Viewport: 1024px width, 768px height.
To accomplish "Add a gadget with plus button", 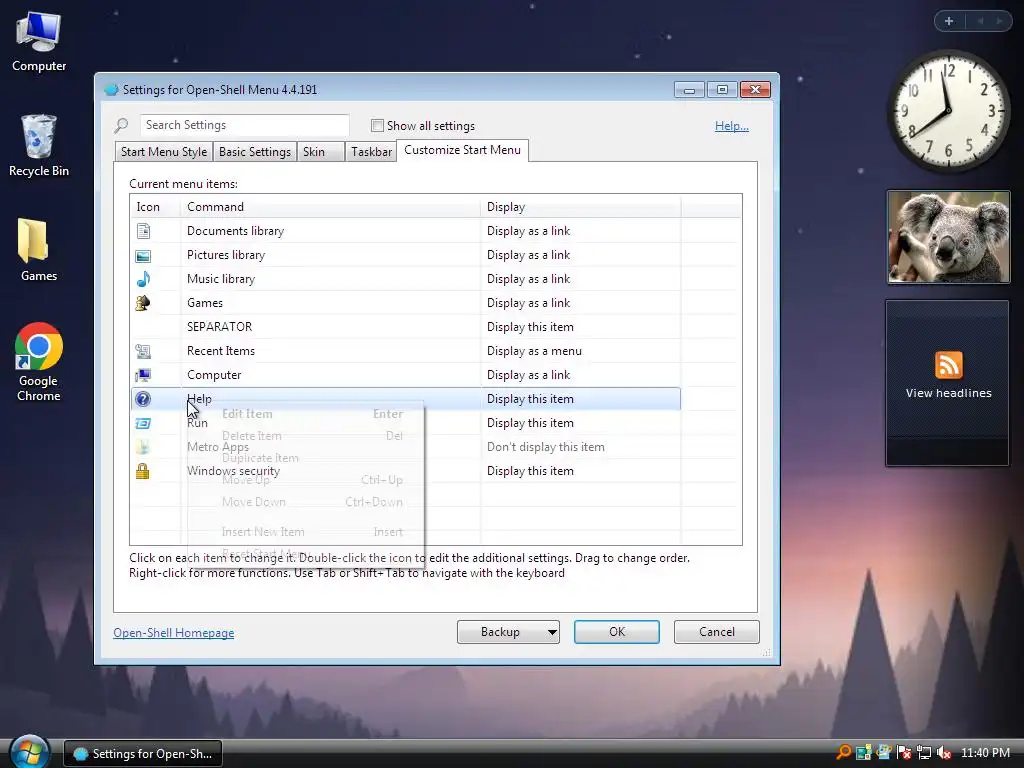I will click(949, 21).
